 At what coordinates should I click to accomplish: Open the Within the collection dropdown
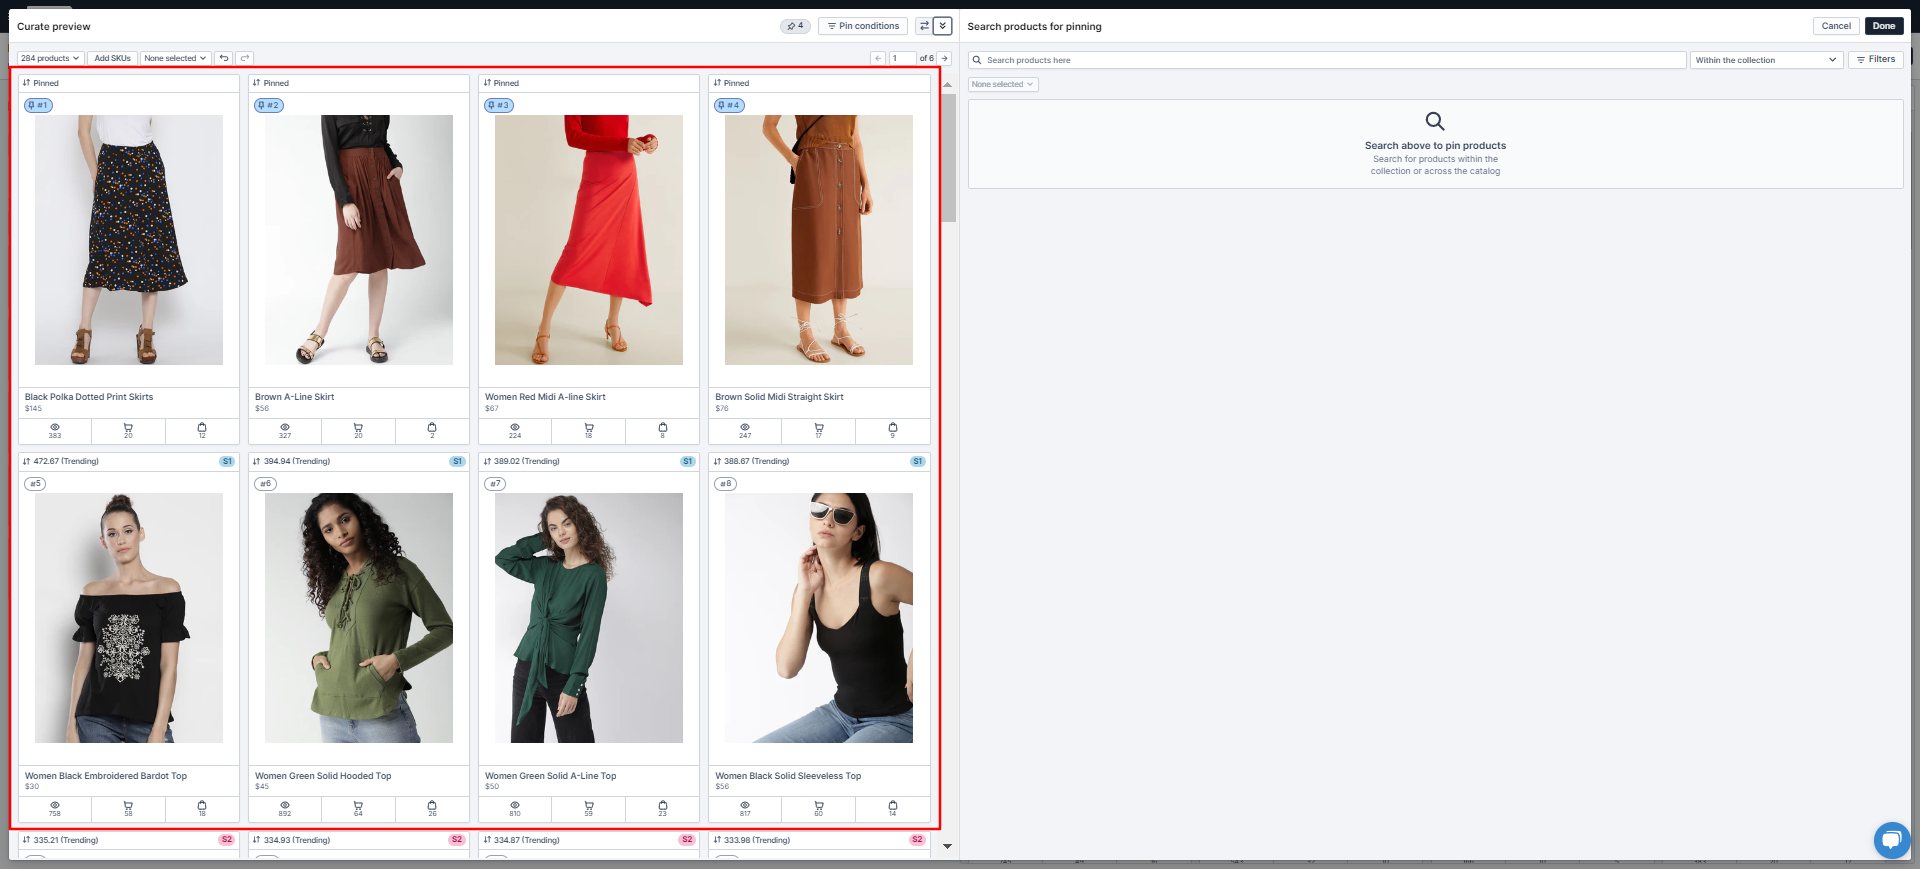(1766, 60)
